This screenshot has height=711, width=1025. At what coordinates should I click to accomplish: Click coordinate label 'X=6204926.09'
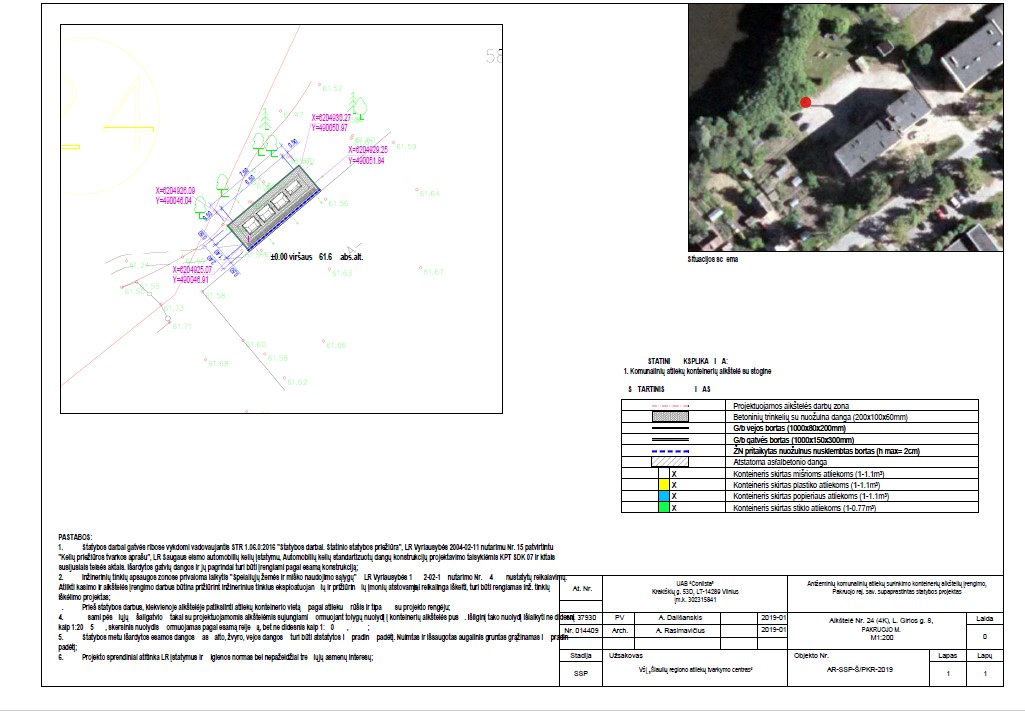click(175, 191)
